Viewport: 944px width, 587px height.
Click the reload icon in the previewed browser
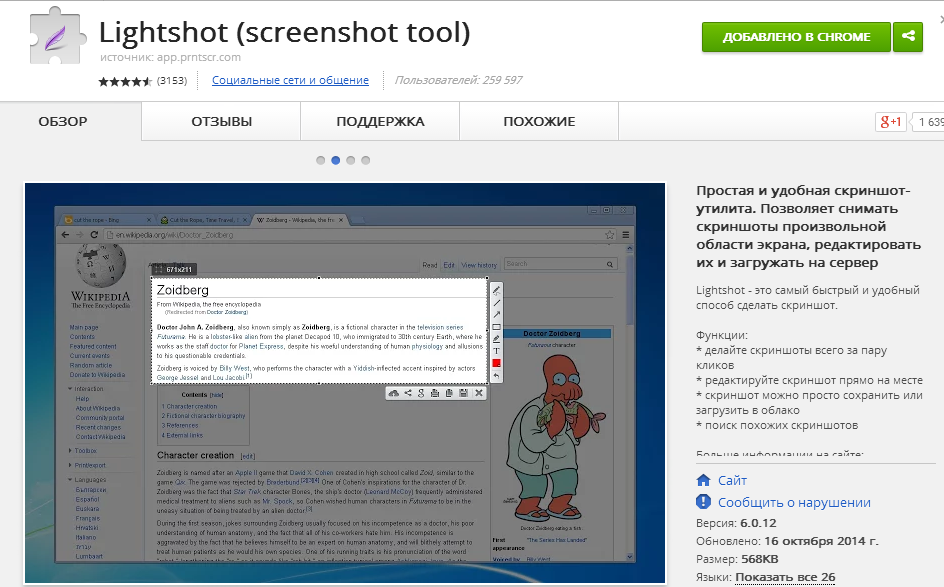point(94,235)
